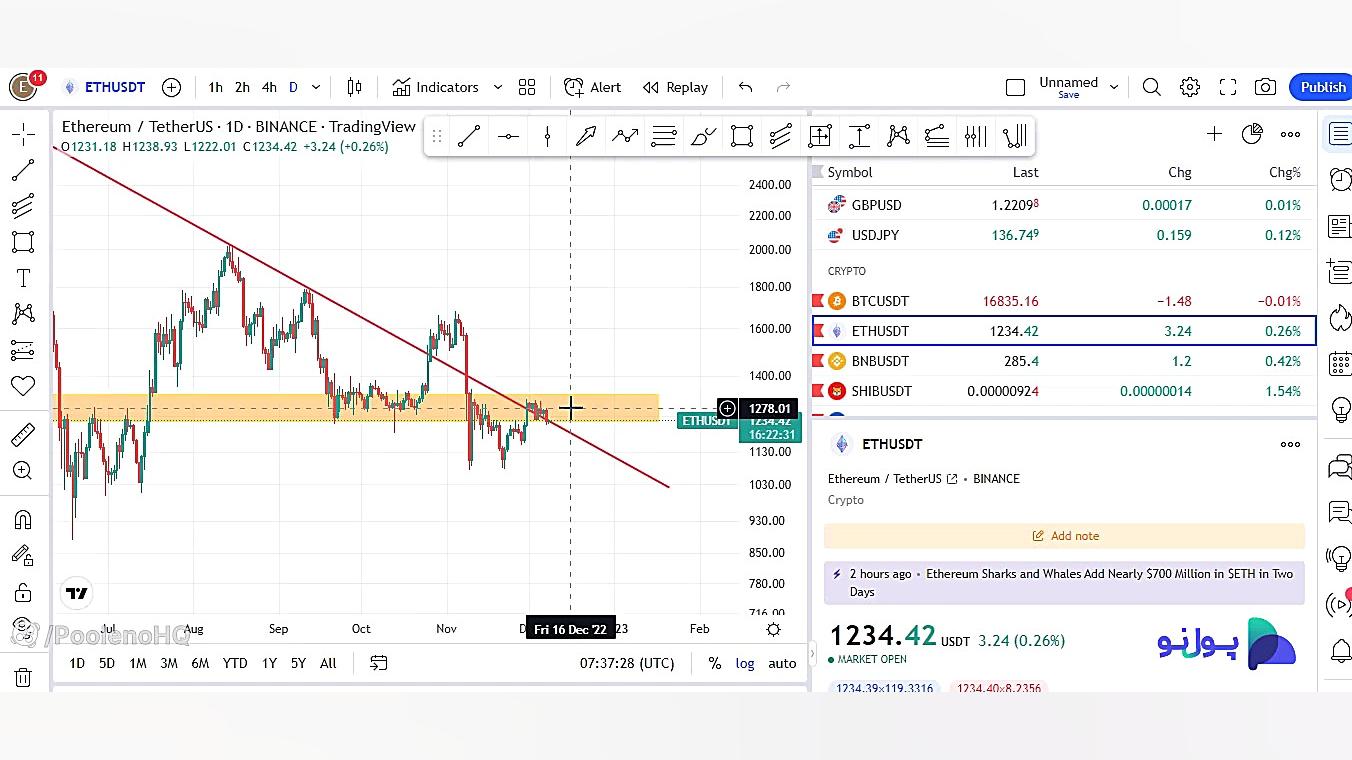Open the Indicators dialog
This screenshot has width=1352, height=760.
click(x=436, y=87)
